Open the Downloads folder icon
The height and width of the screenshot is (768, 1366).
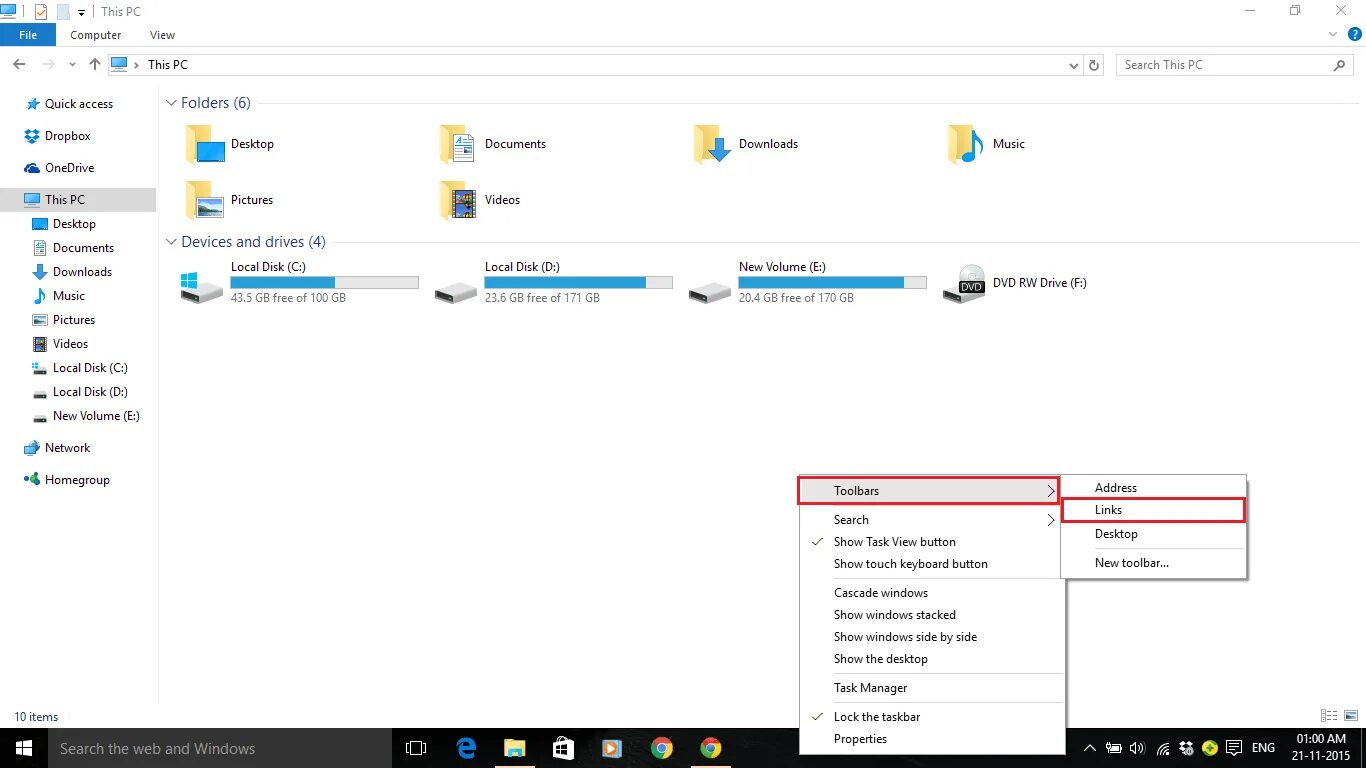(x=712, y=143)
